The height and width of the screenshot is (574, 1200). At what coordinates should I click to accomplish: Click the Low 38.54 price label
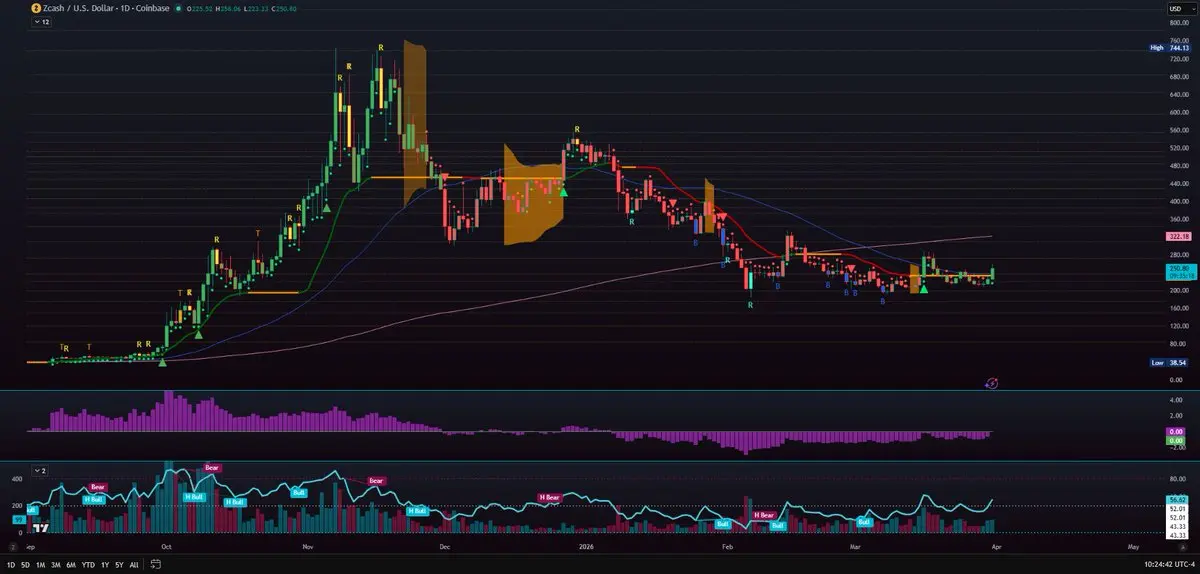(1170, 364)
